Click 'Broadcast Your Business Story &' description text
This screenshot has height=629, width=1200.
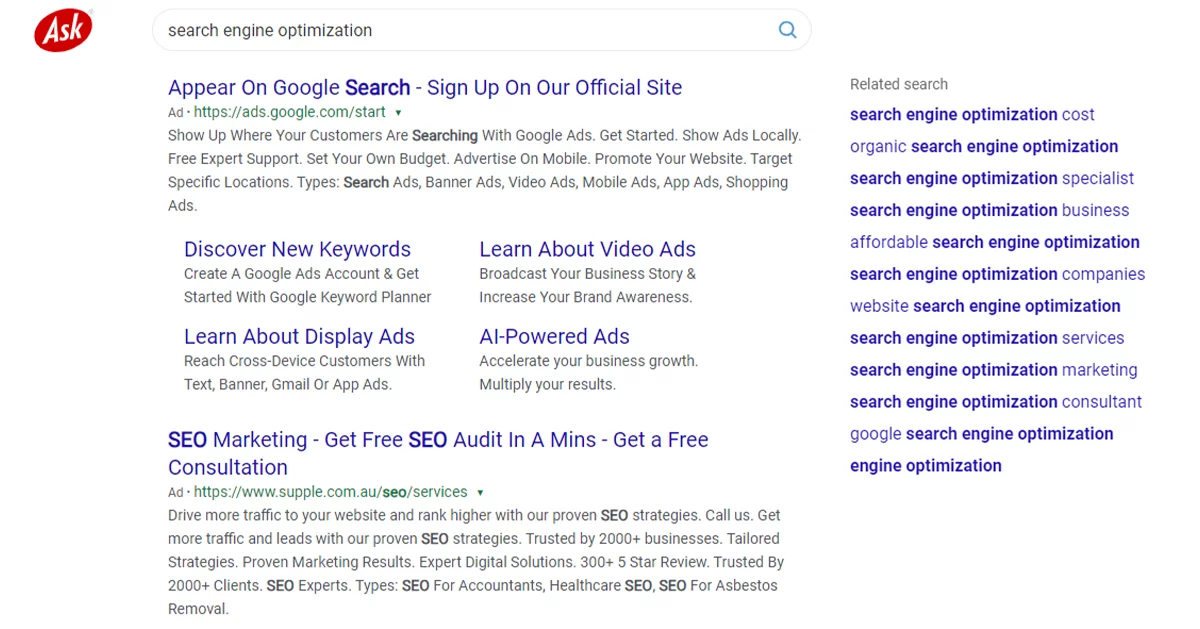[x=588, y=274]
